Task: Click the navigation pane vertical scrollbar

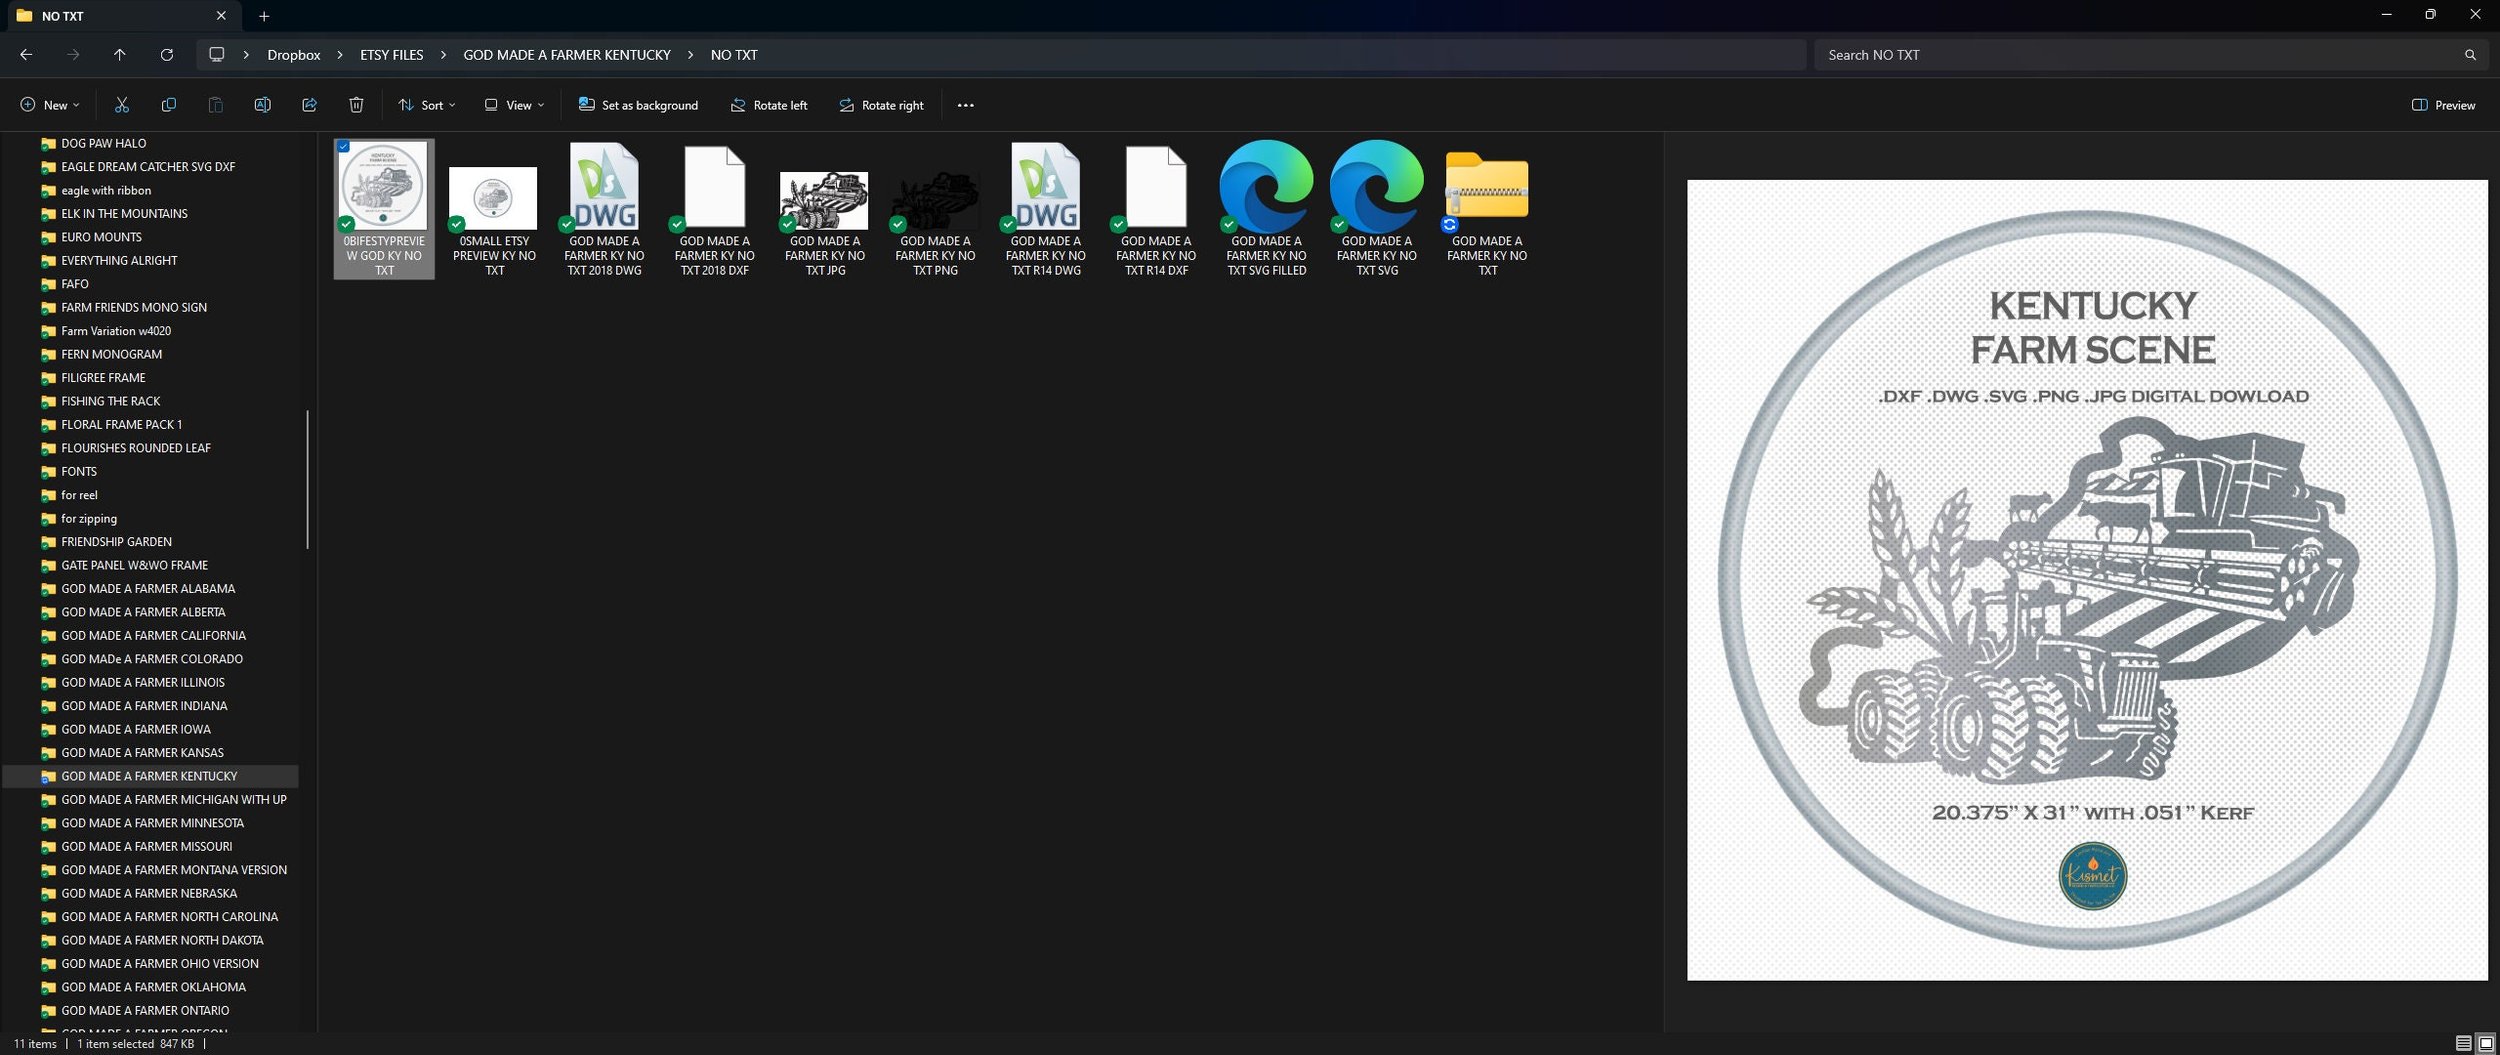Action: click(x=307, y=479)
